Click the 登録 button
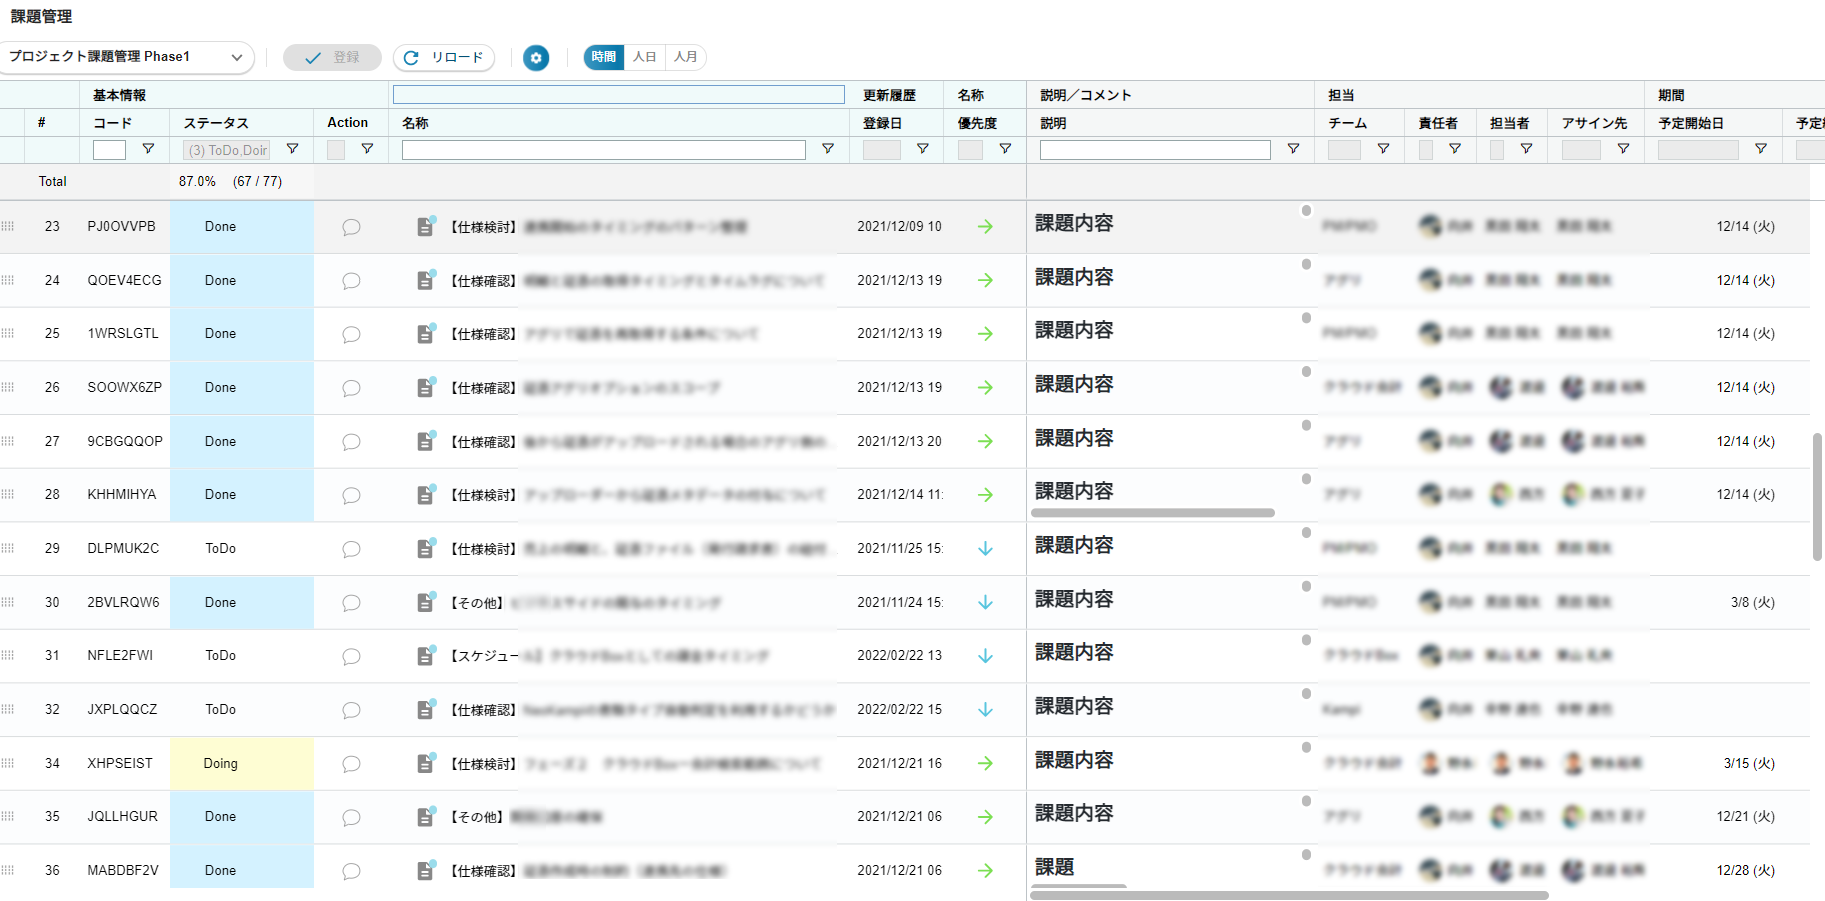Screen dimensions: 1825x901 point(332,57)
